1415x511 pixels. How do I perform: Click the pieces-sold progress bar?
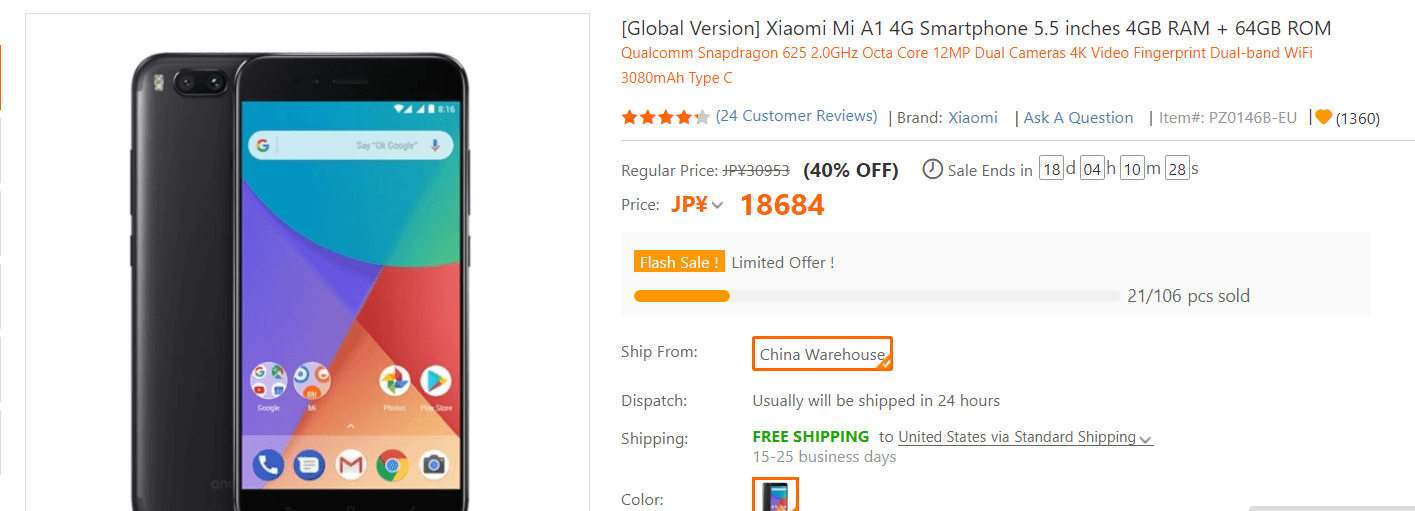click(877, 296)
